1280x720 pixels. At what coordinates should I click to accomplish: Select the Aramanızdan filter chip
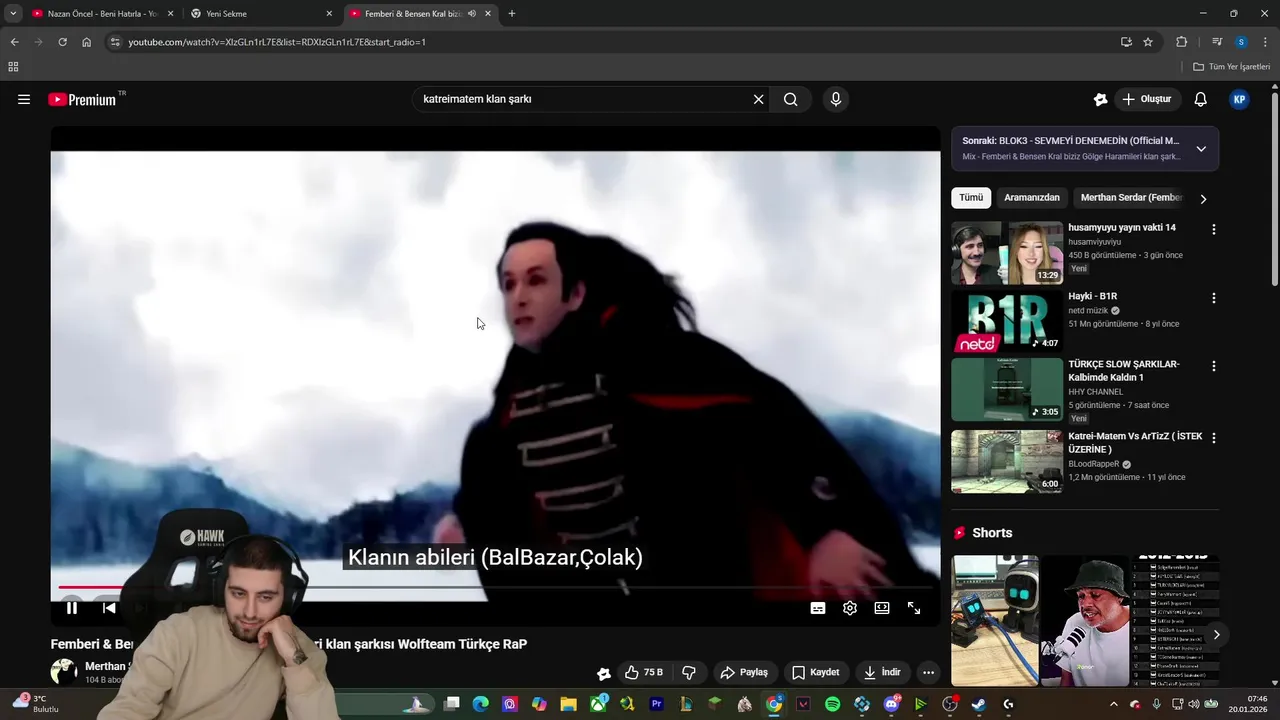(x=1032, y=198)
